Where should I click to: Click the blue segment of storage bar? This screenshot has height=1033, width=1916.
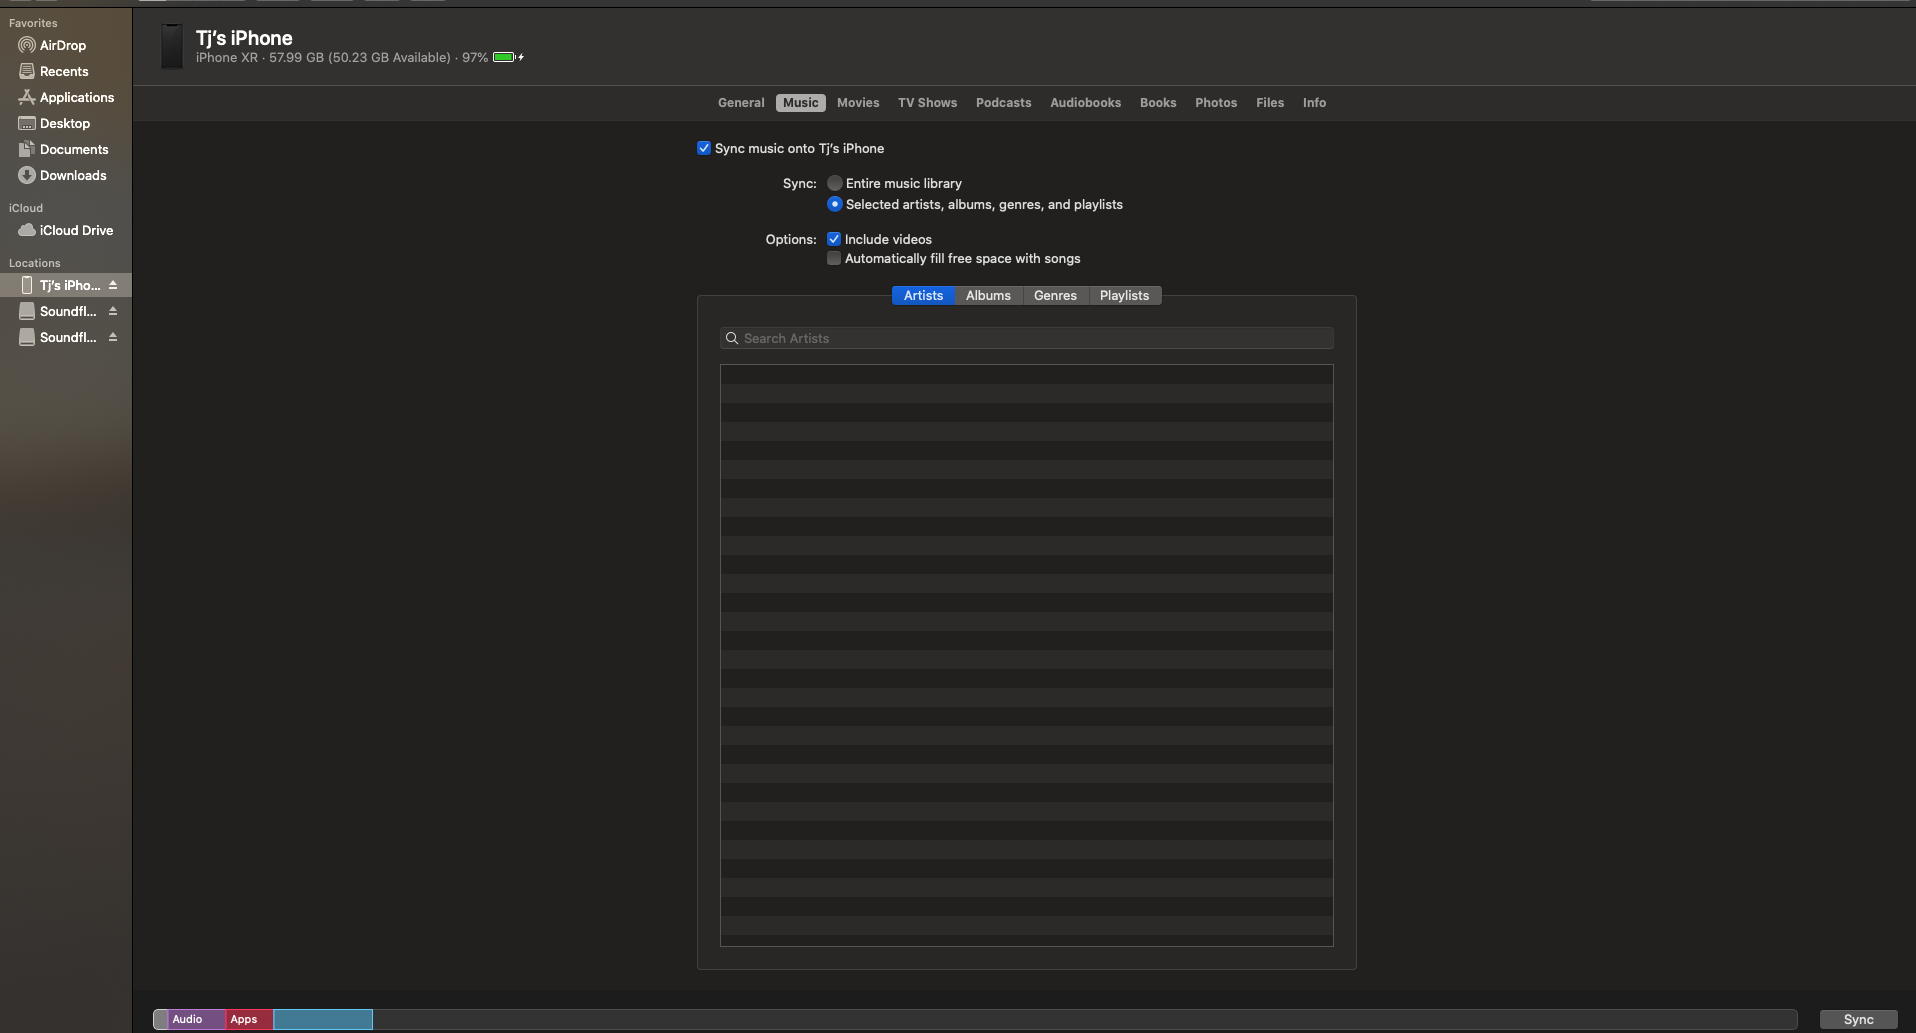pos(323,1019)
